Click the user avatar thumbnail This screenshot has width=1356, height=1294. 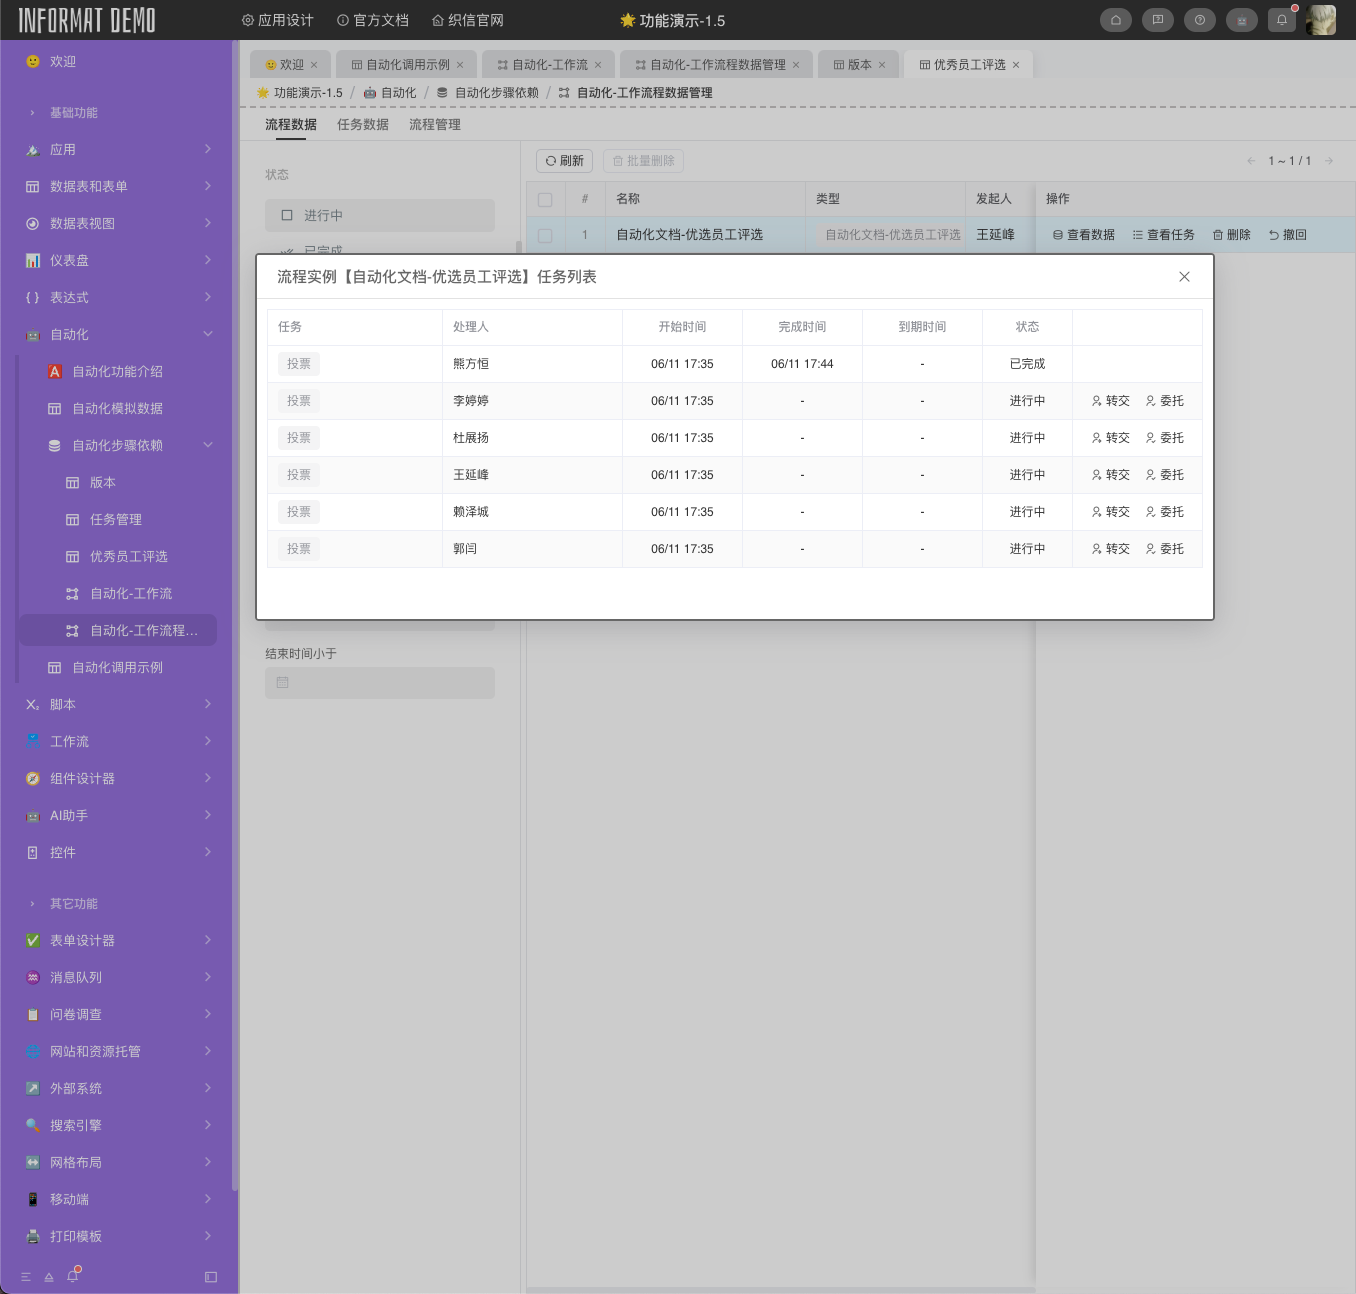coord(1320,20)
